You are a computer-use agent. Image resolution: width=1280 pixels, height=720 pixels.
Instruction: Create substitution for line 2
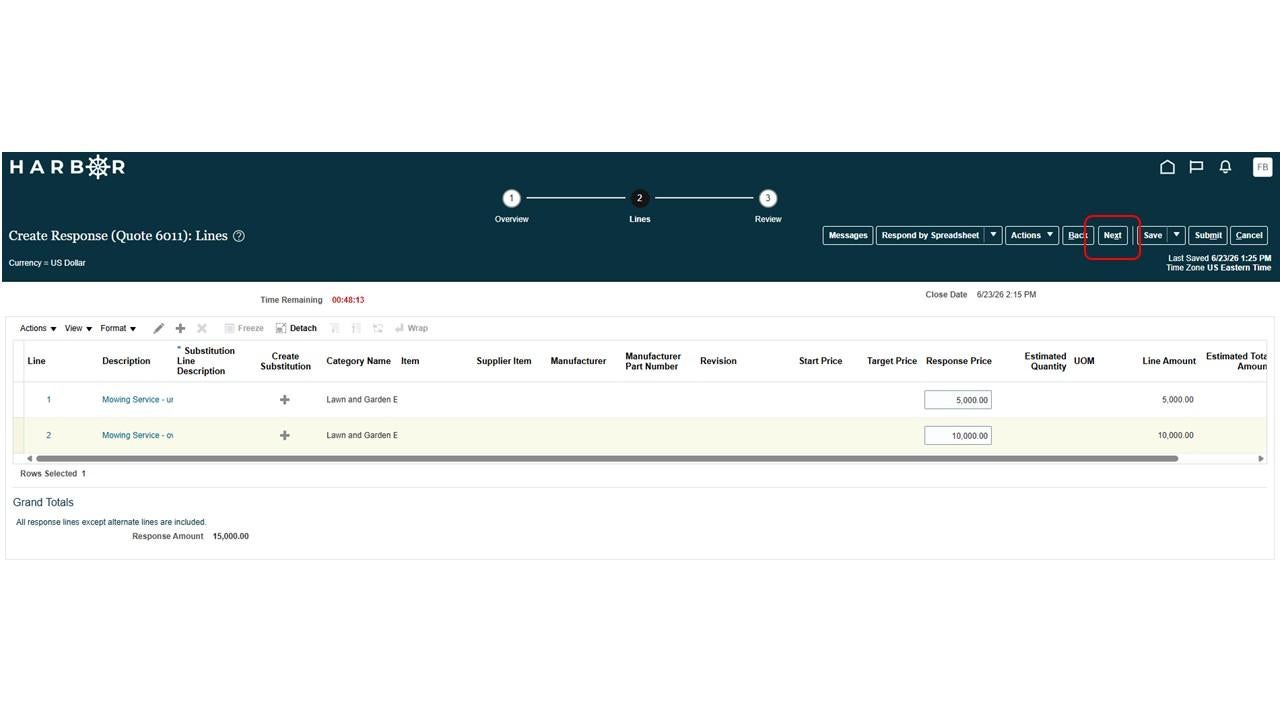[x=285, y=436]
